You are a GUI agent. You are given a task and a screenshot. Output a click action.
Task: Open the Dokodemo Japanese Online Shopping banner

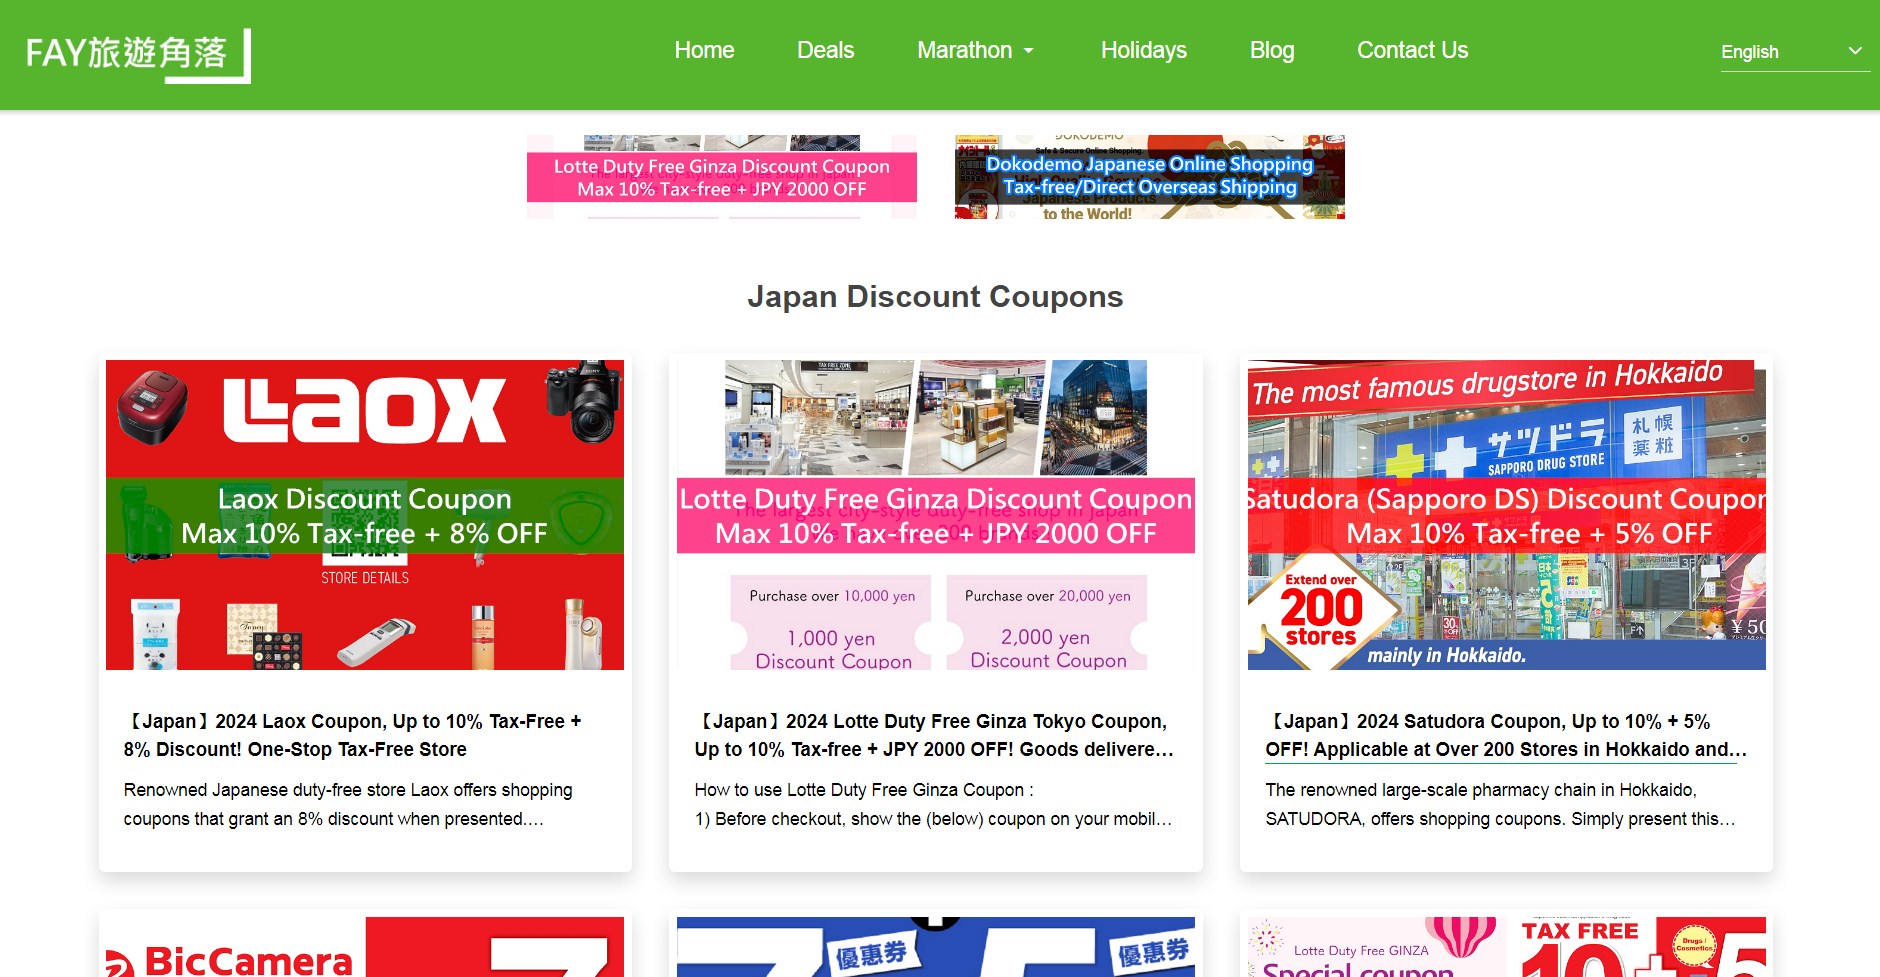coord(1148,176)
